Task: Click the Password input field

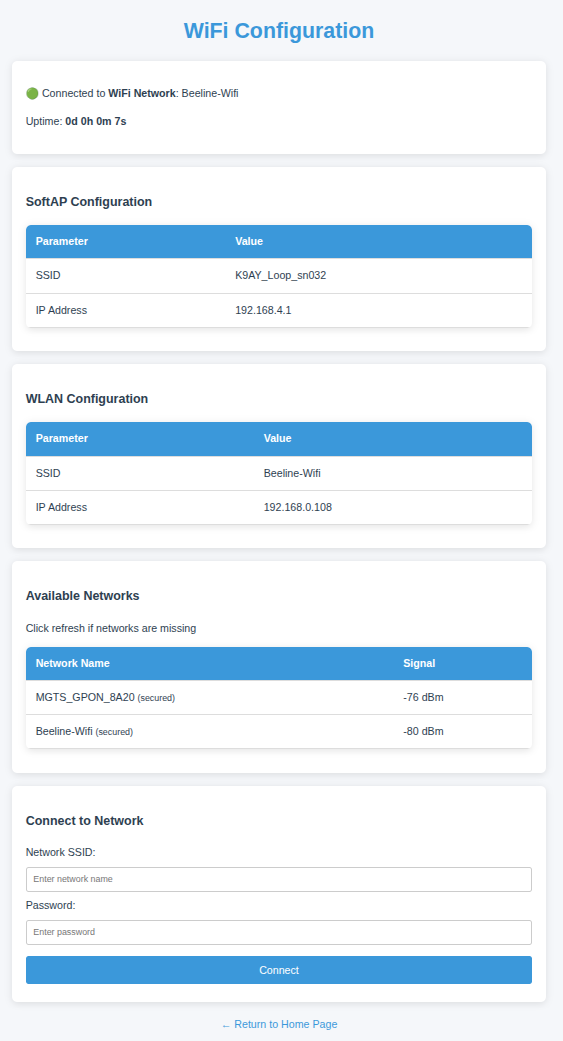Action: pyautogui.click(x=279, y=932)
